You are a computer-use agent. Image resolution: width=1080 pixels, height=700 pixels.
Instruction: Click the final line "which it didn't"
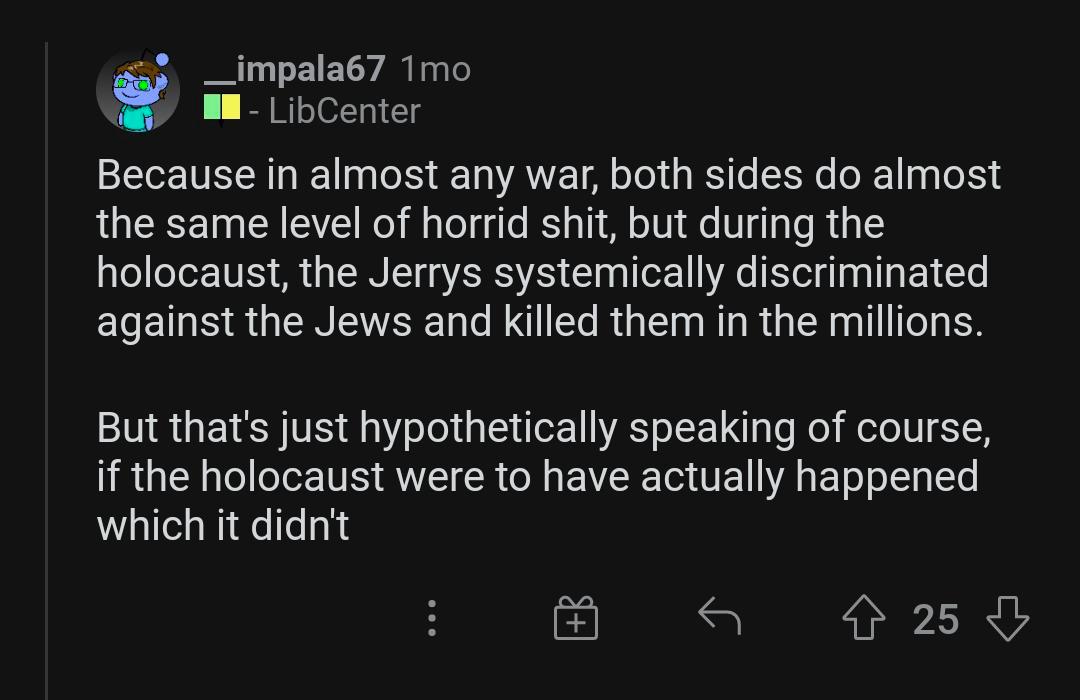223,526
